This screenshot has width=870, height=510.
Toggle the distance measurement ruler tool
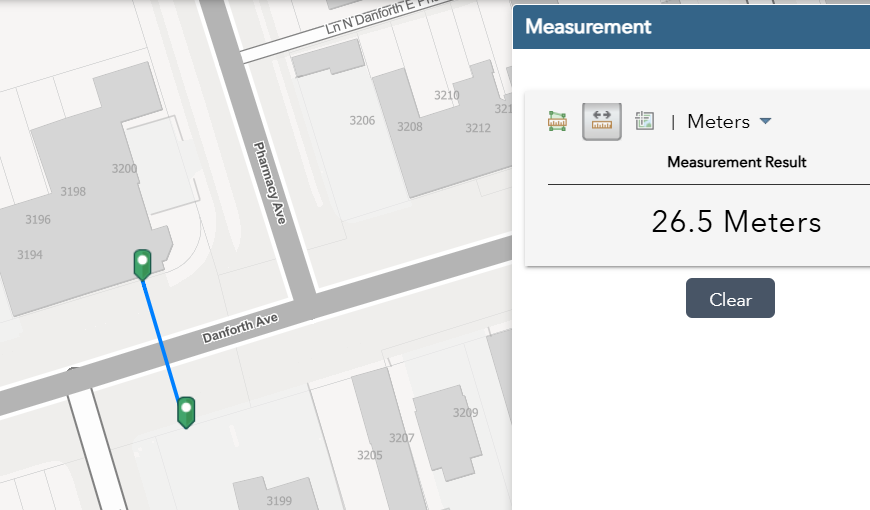[x=602, y=121]
